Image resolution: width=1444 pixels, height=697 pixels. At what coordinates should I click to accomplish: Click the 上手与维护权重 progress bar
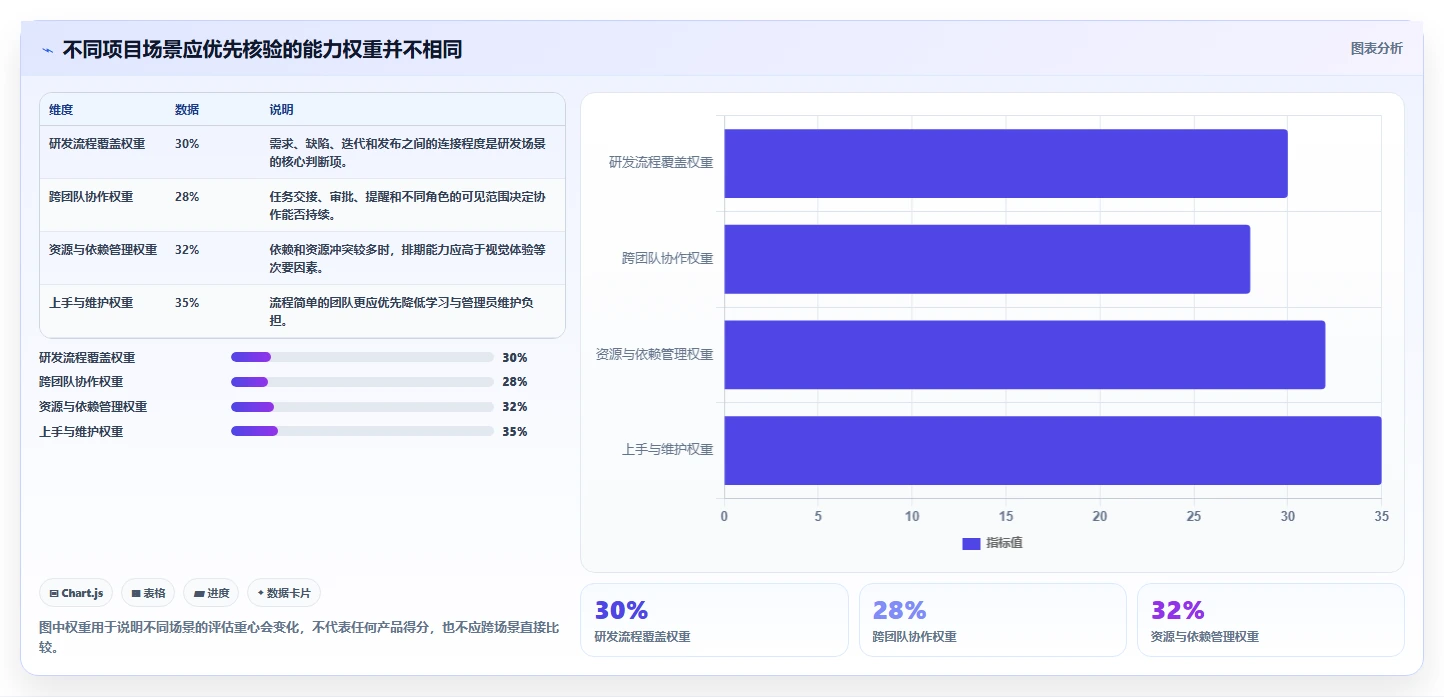tap(362, 432)
